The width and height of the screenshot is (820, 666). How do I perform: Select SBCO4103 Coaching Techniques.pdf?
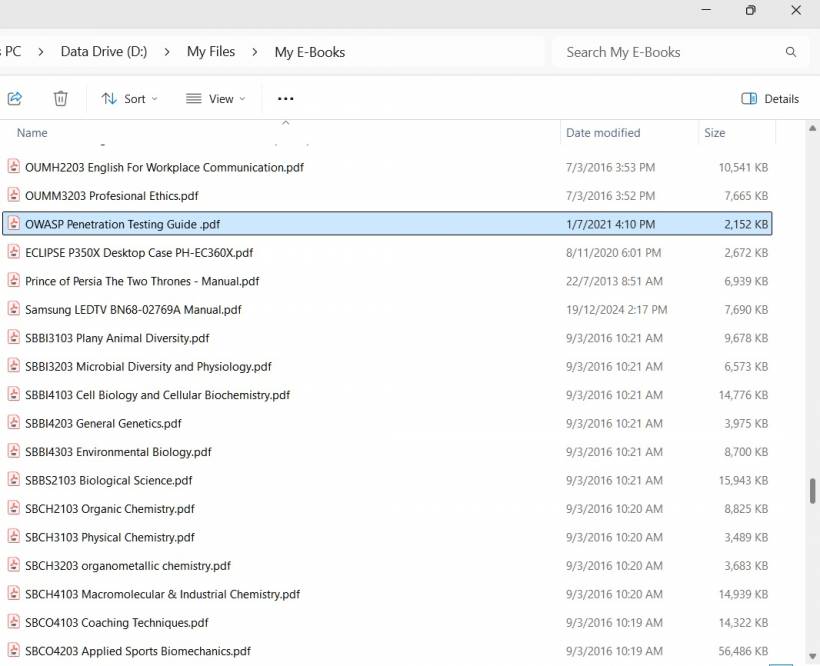pos(387,623)
